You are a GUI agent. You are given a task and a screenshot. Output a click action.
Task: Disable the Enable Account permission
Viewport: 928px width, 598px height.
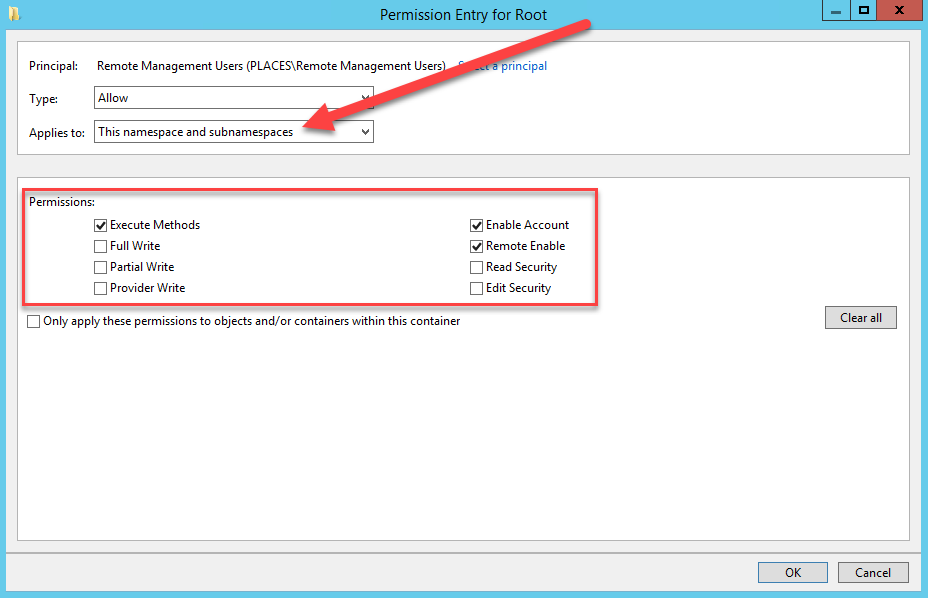click(x=477, y=224)
